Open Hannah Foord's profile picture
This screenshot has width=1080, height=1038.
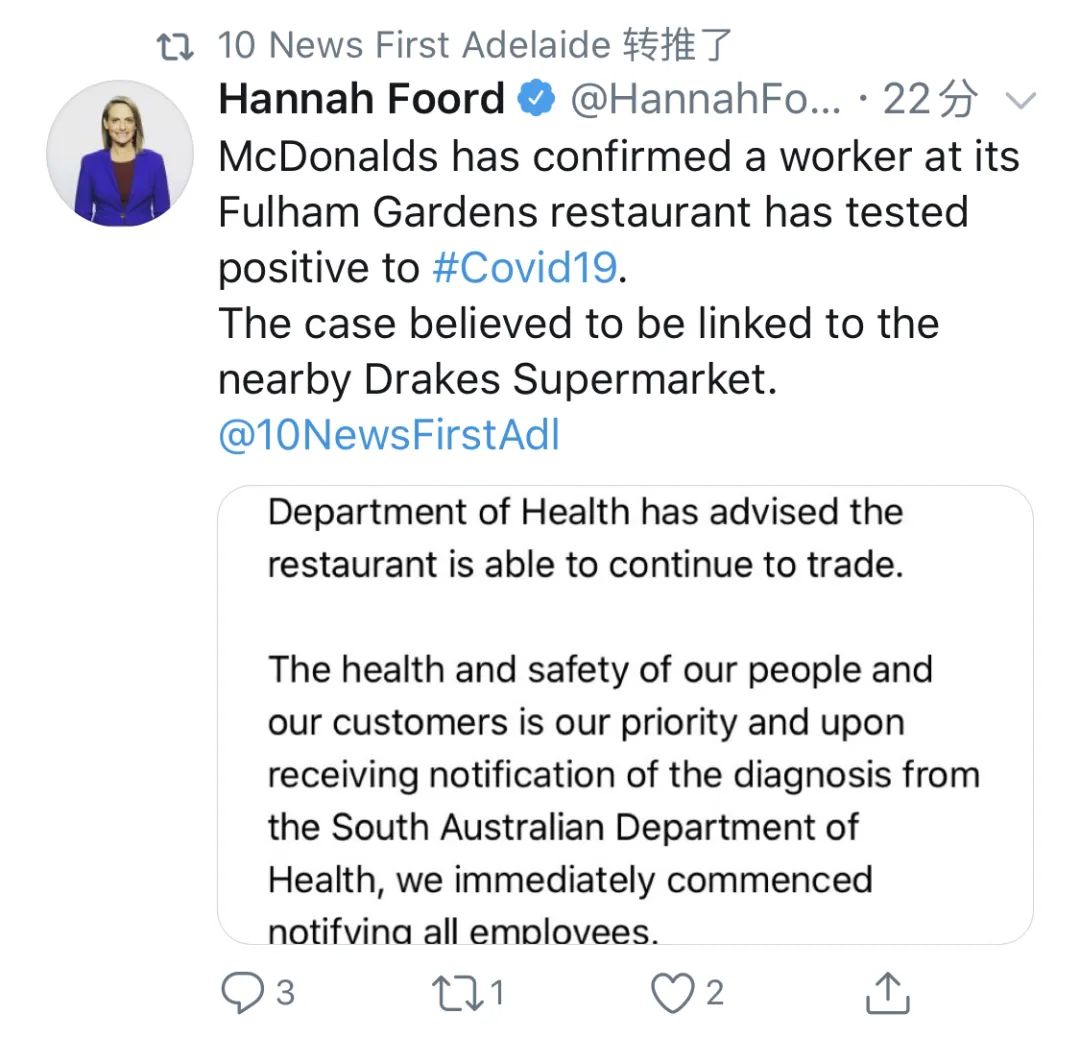pyautogui.click(x=120, y=152)
